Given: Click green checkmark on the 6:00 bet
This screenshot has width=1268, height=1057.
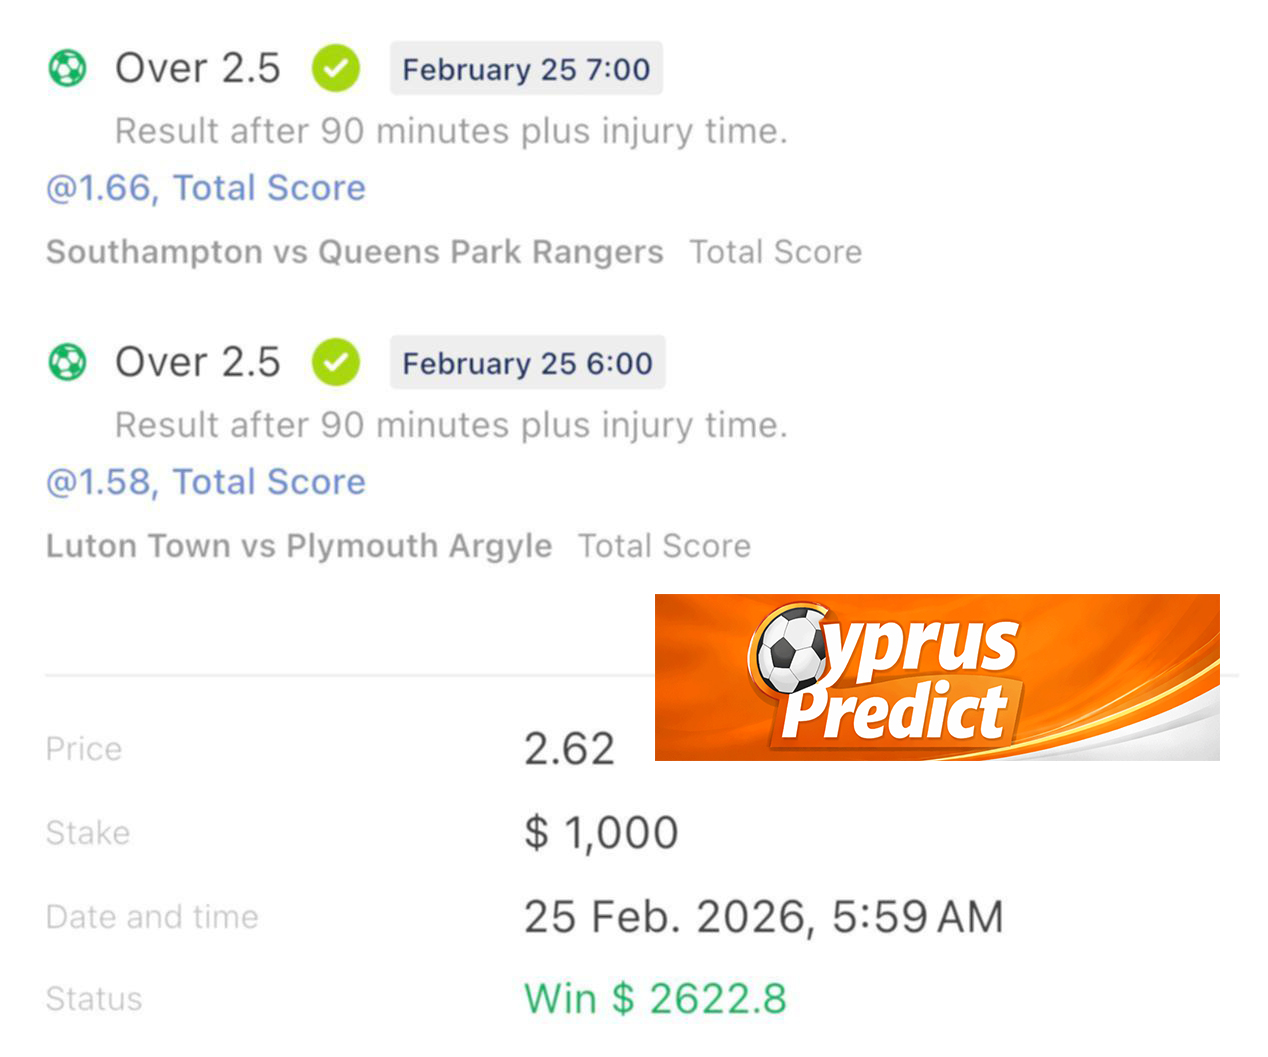Looking at the screenshot, I should [336, 362].
